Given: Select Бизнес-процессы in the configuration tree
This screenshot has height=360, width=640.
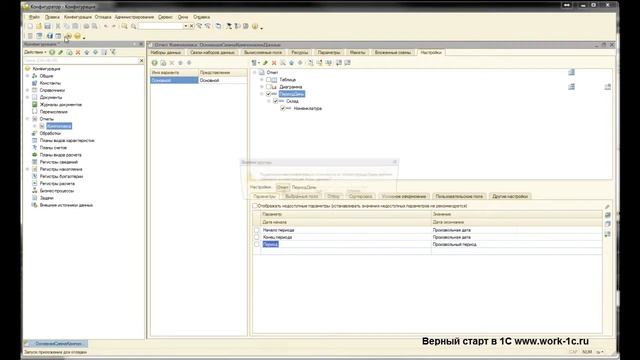Looking at the screenshot, I should click(x=57, y=191).
